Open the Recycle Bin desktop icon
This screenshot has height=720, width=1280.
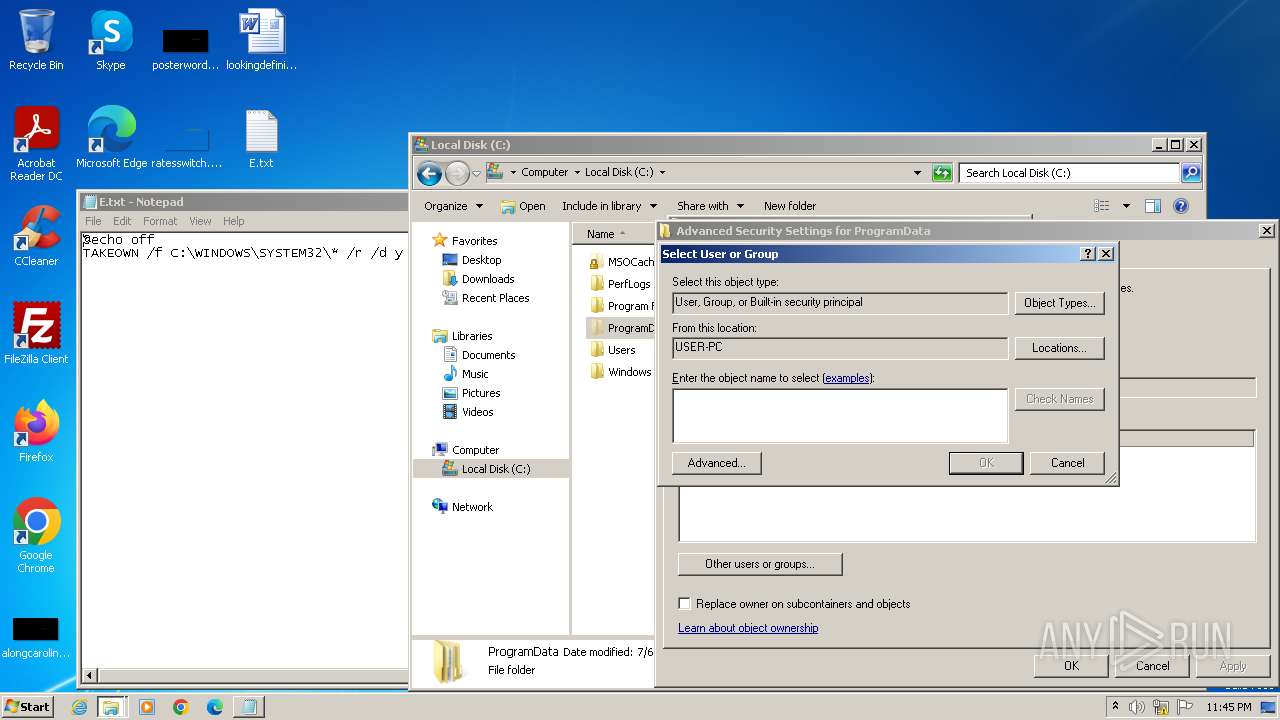coord(36,40)
